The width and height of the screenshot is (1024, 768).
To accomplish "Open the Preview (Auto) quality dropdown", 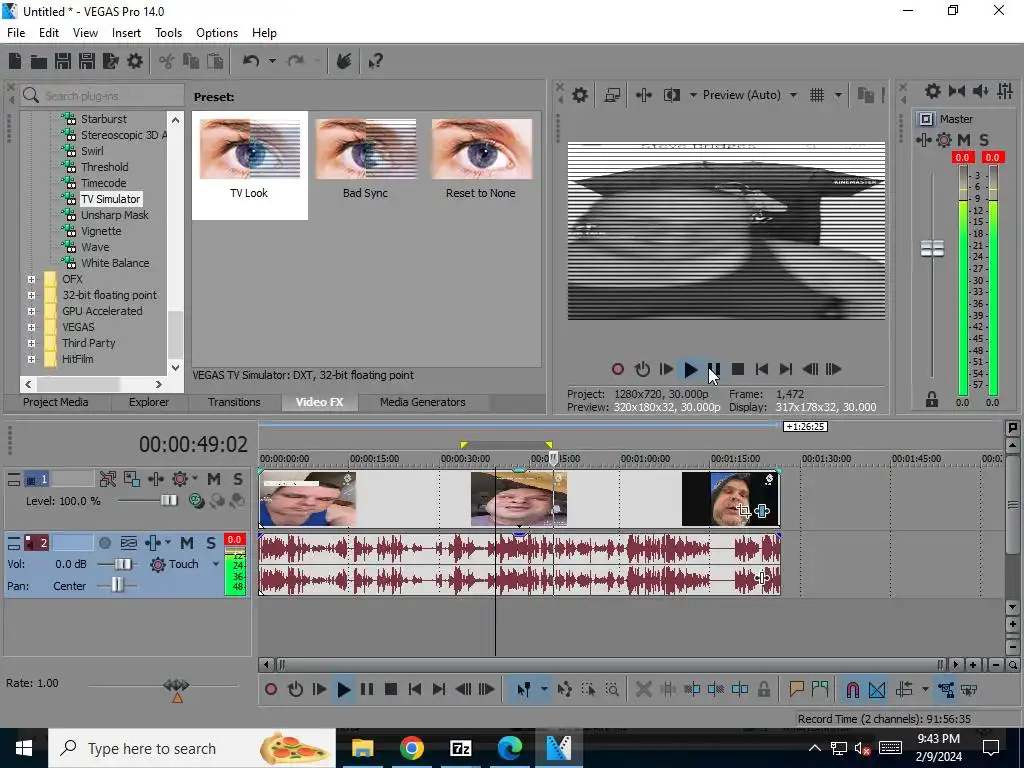I will (x=793, y=95).
